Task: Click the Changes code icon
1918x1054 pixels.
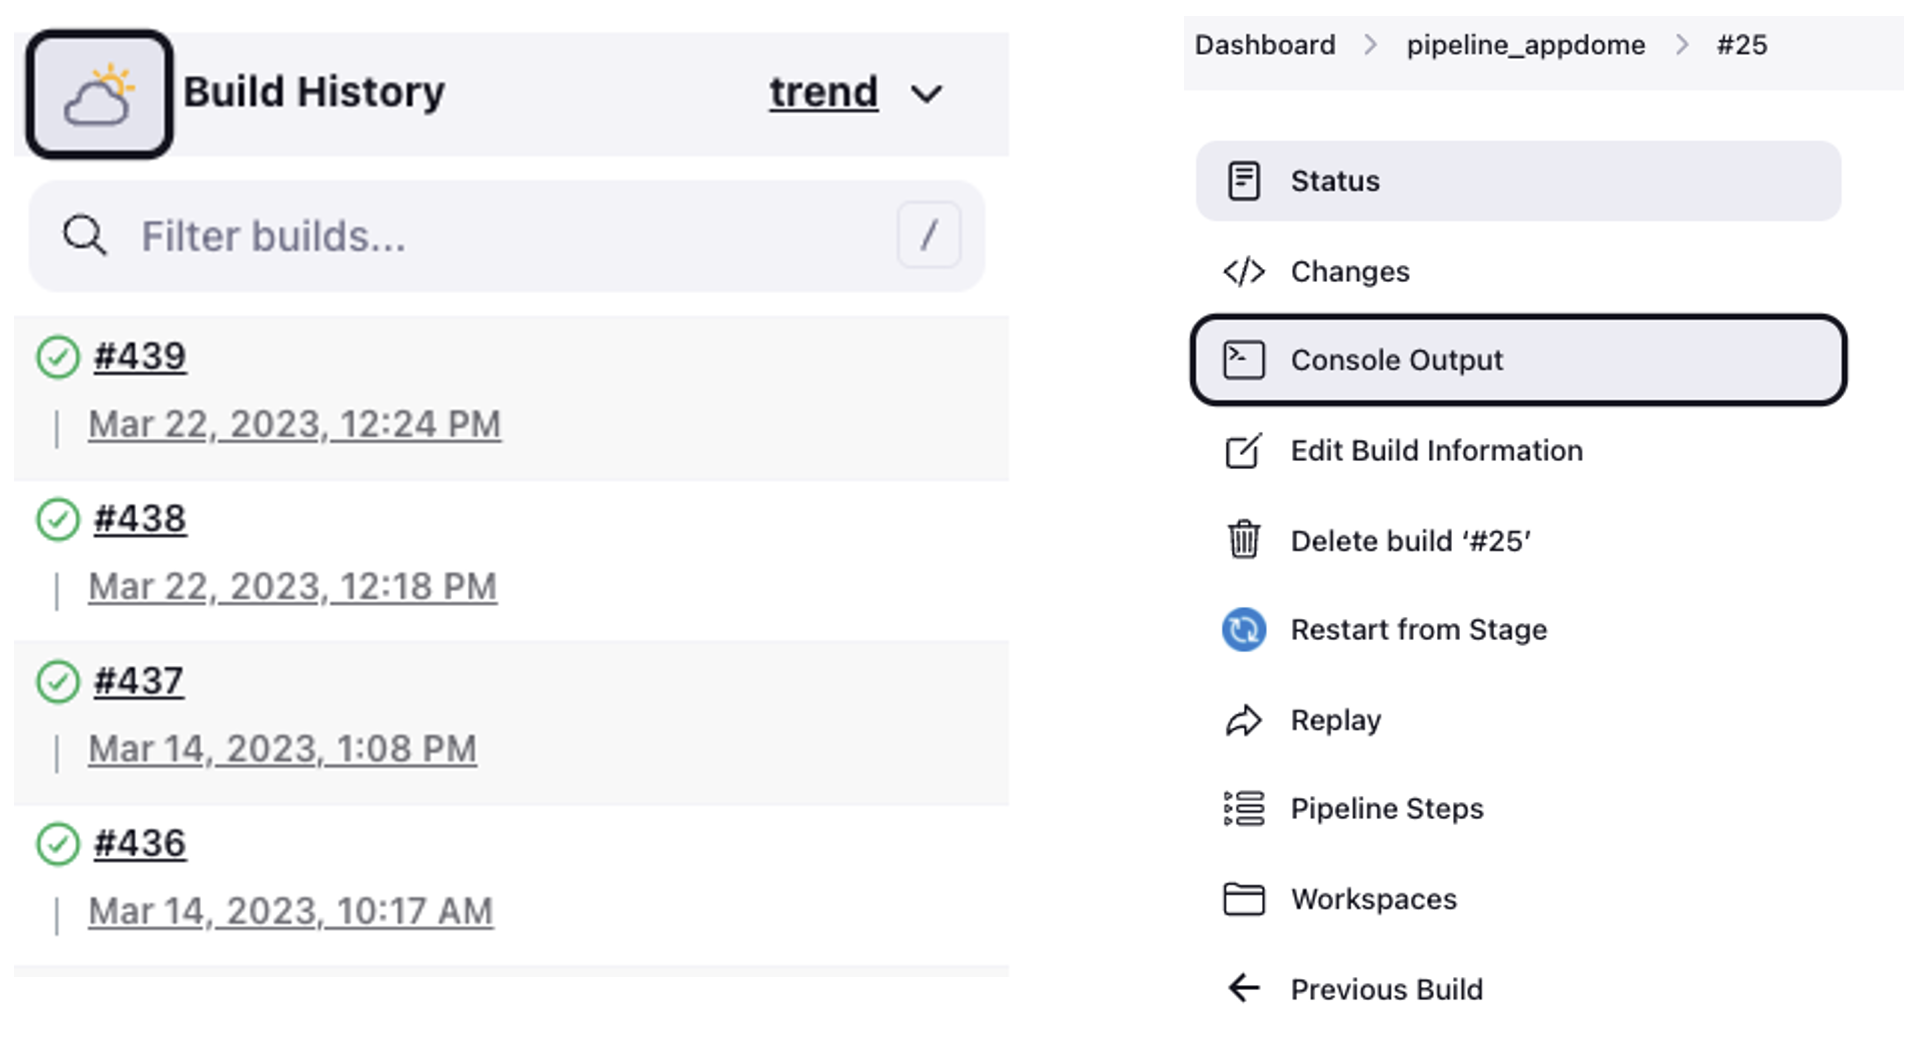Action: click(x=1243, y=270)
